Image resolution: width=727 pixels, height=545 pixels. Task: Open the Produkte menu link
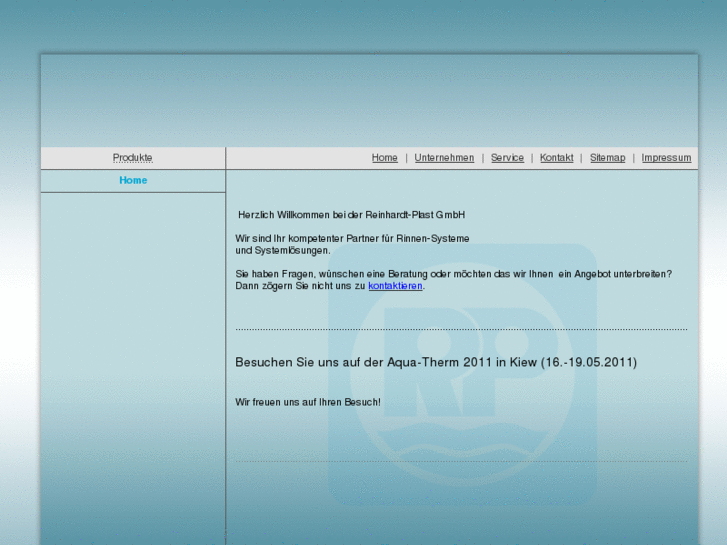point(133,158)
